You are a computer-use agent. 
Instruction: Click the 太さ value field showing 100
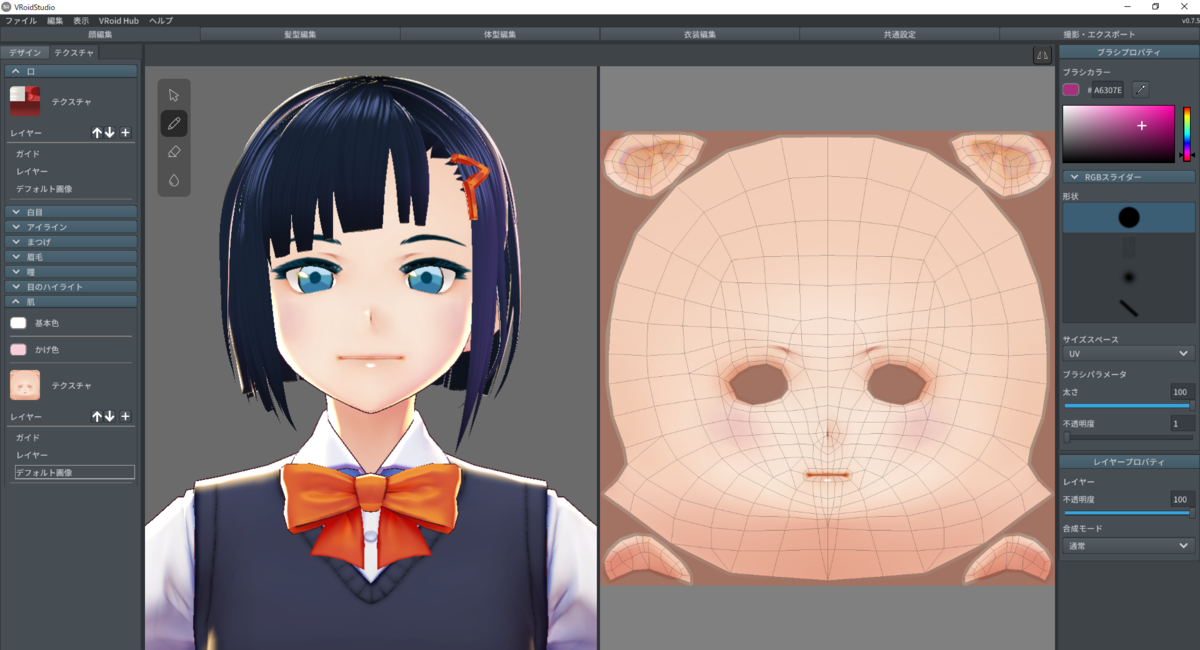coord(1181,392)
